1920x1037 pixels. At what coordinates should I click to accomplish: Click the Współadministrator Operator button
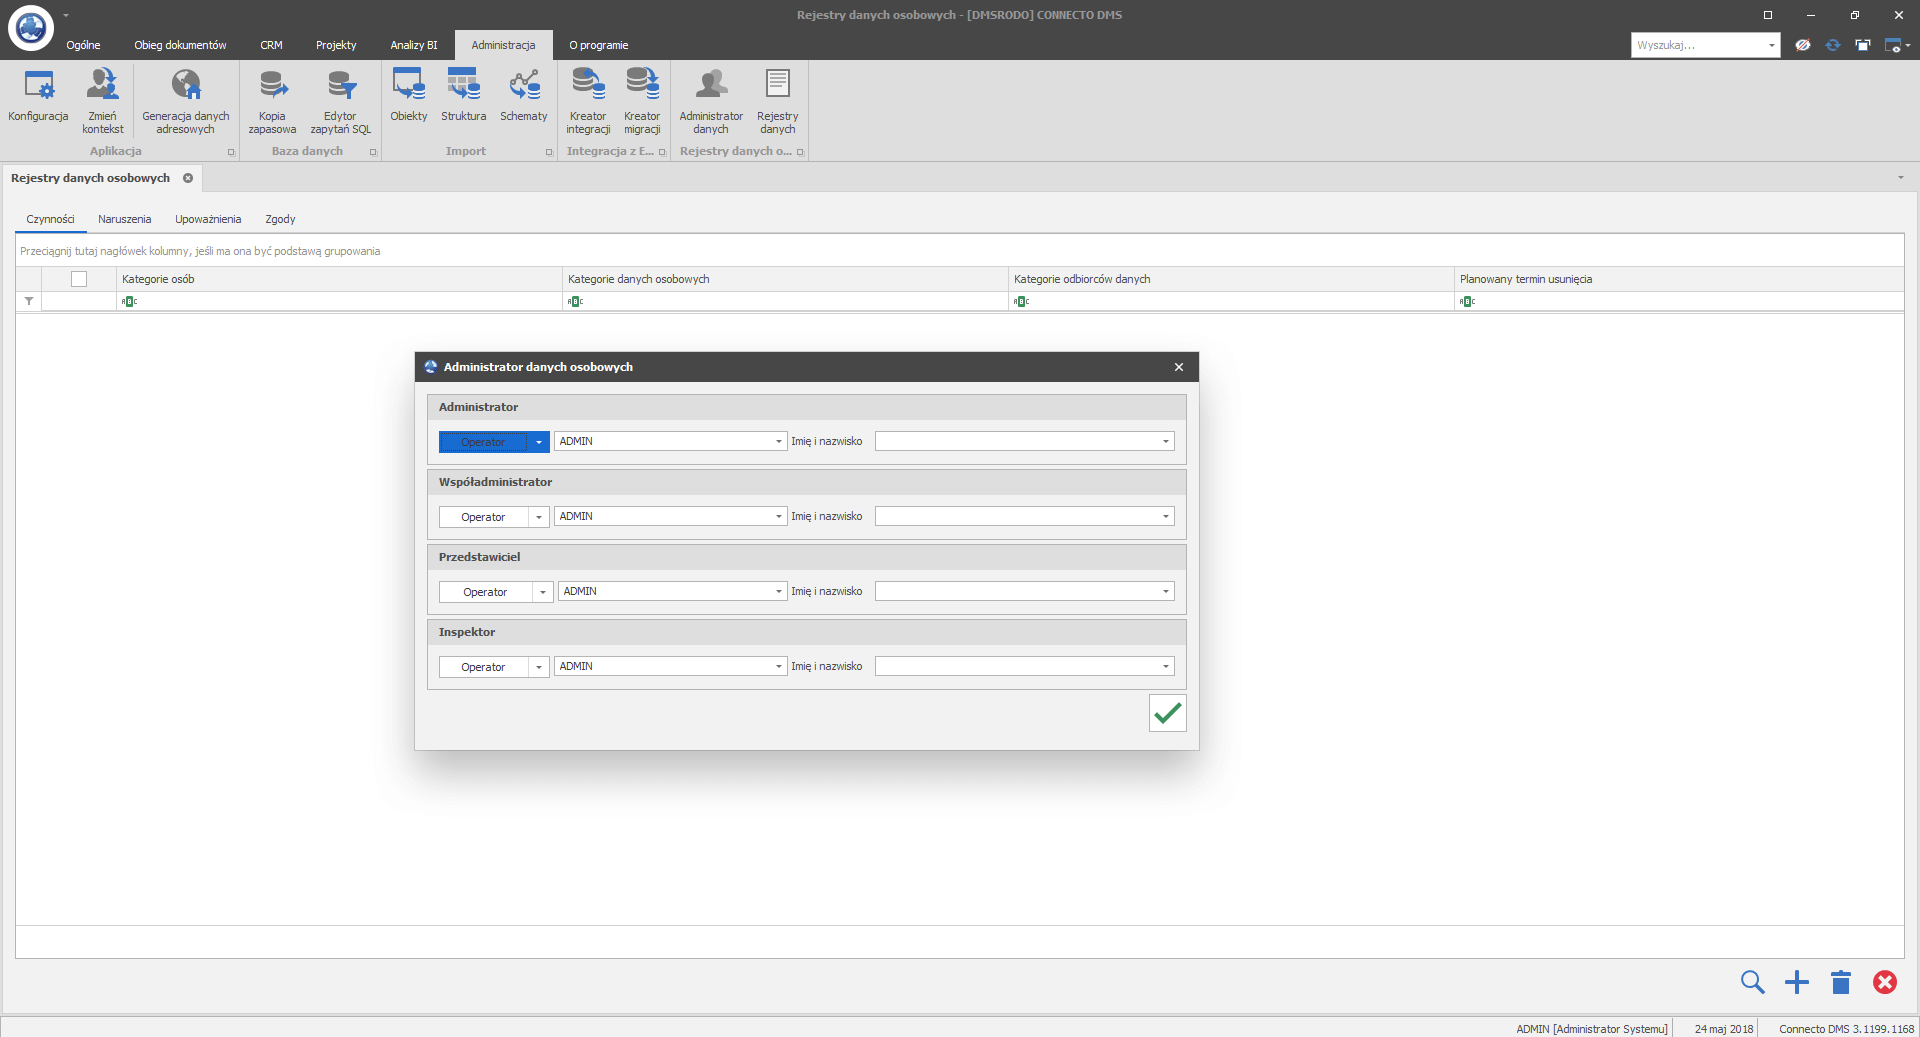click(x=483, y=517)
